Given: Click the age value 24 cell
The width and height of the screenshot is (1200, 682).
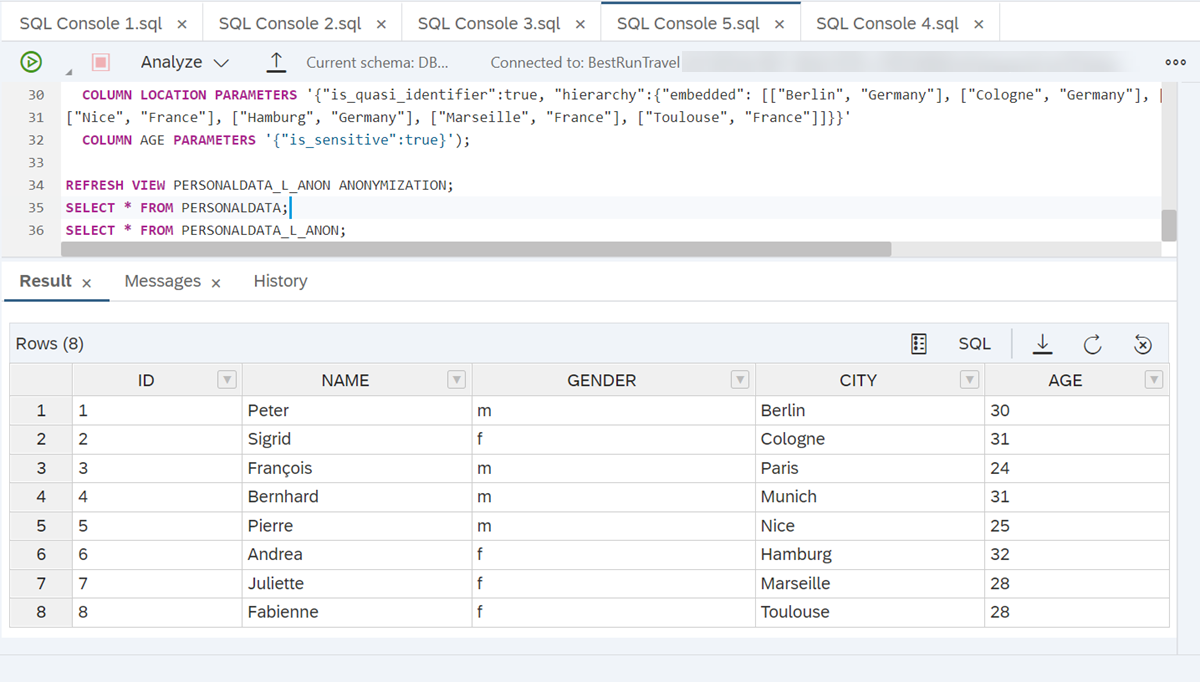Looking at the screenshot, I should (x=1077, y=468).
